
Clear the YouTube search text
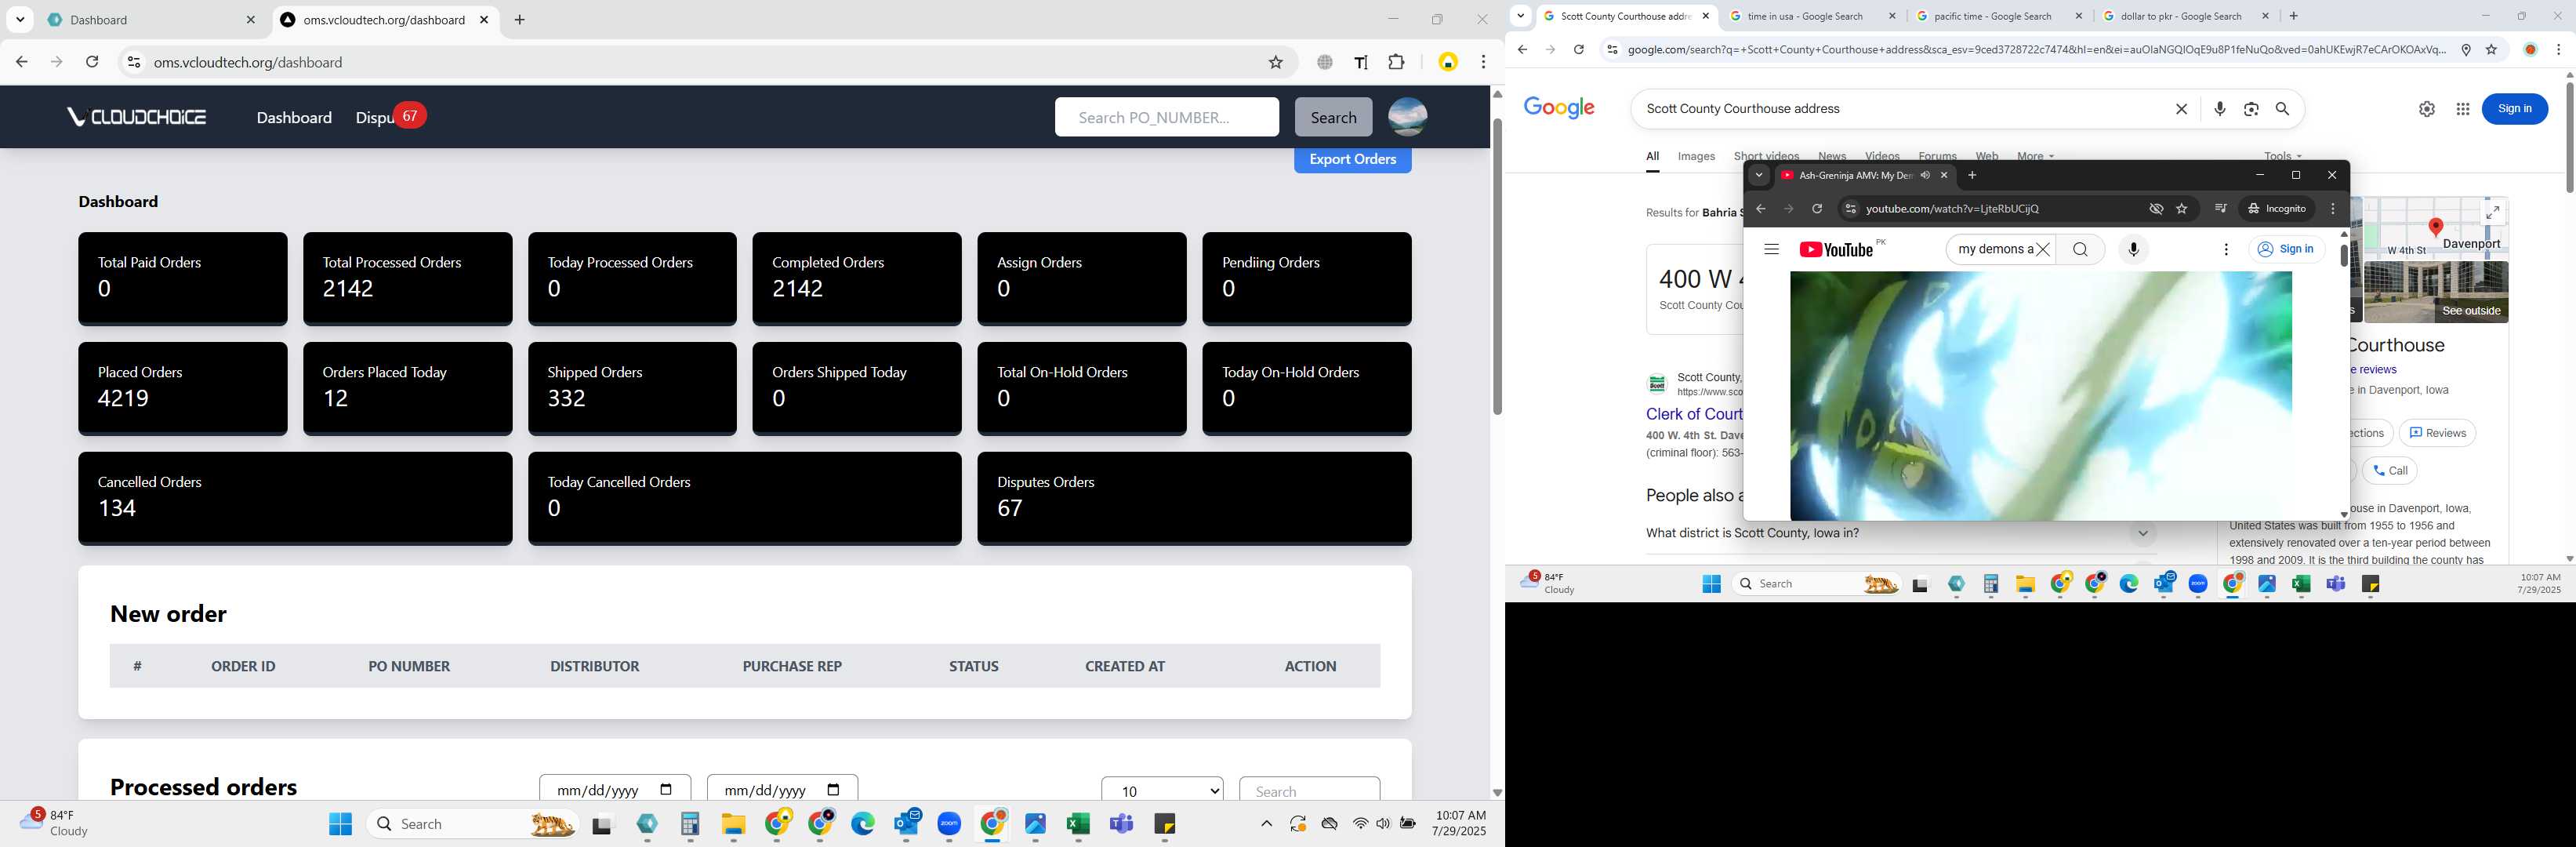coord(2043,250)
